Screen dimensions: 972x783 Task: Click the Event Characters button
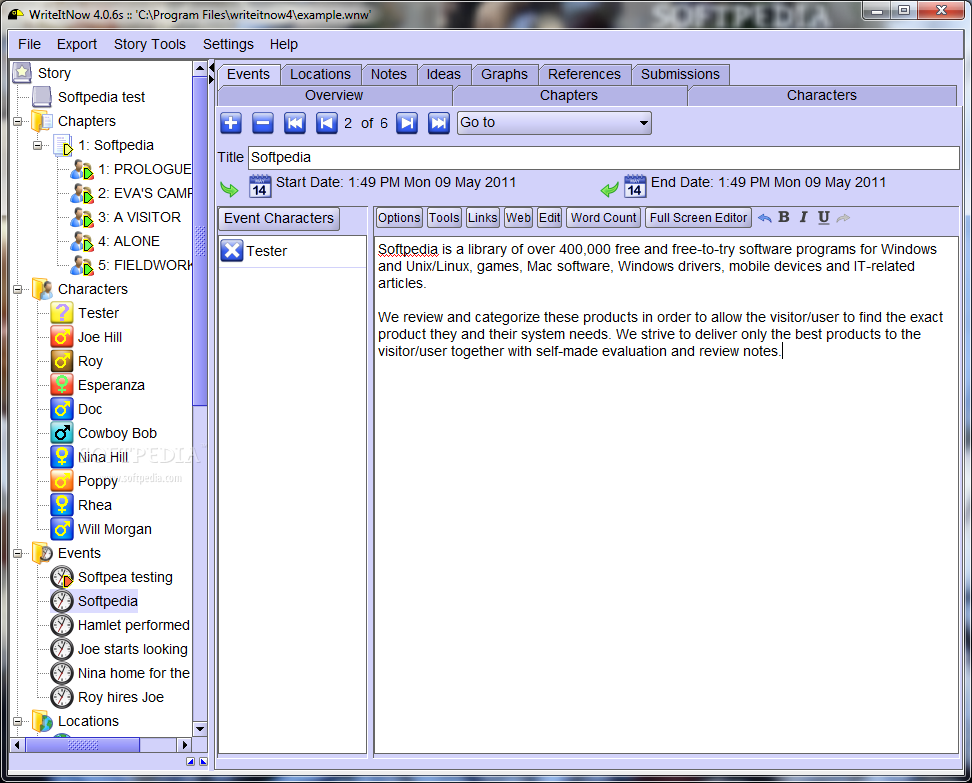[x=279, y=218]
